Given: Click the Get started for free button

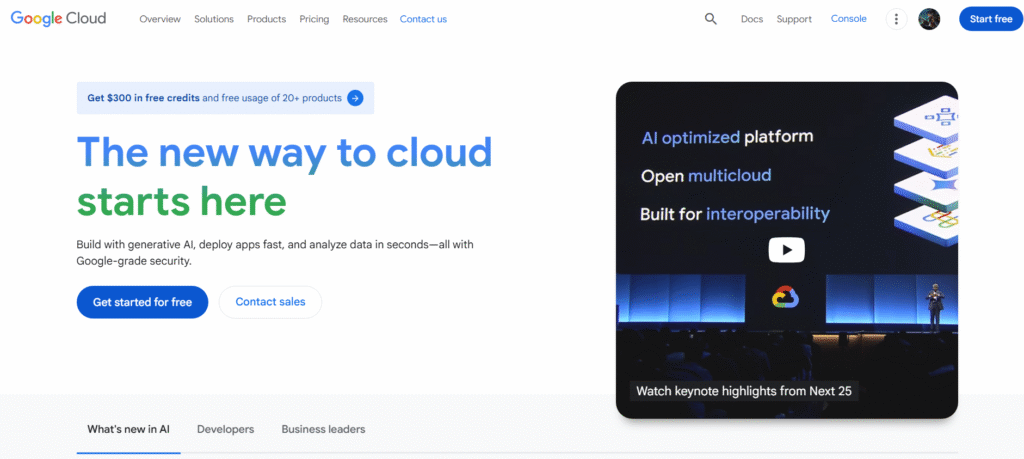Looking at the screenshot, I should pos(142,302).
